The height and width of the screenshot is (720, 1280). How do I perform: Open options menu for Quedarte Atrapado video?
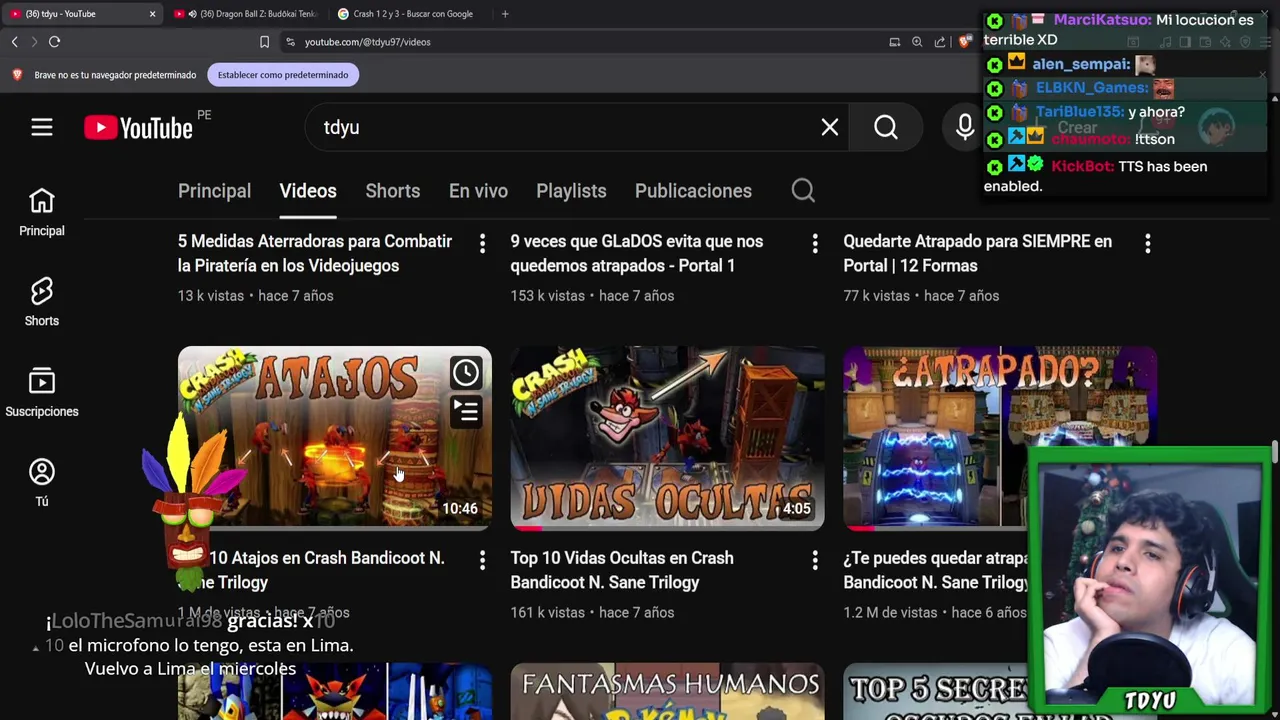1148,242
